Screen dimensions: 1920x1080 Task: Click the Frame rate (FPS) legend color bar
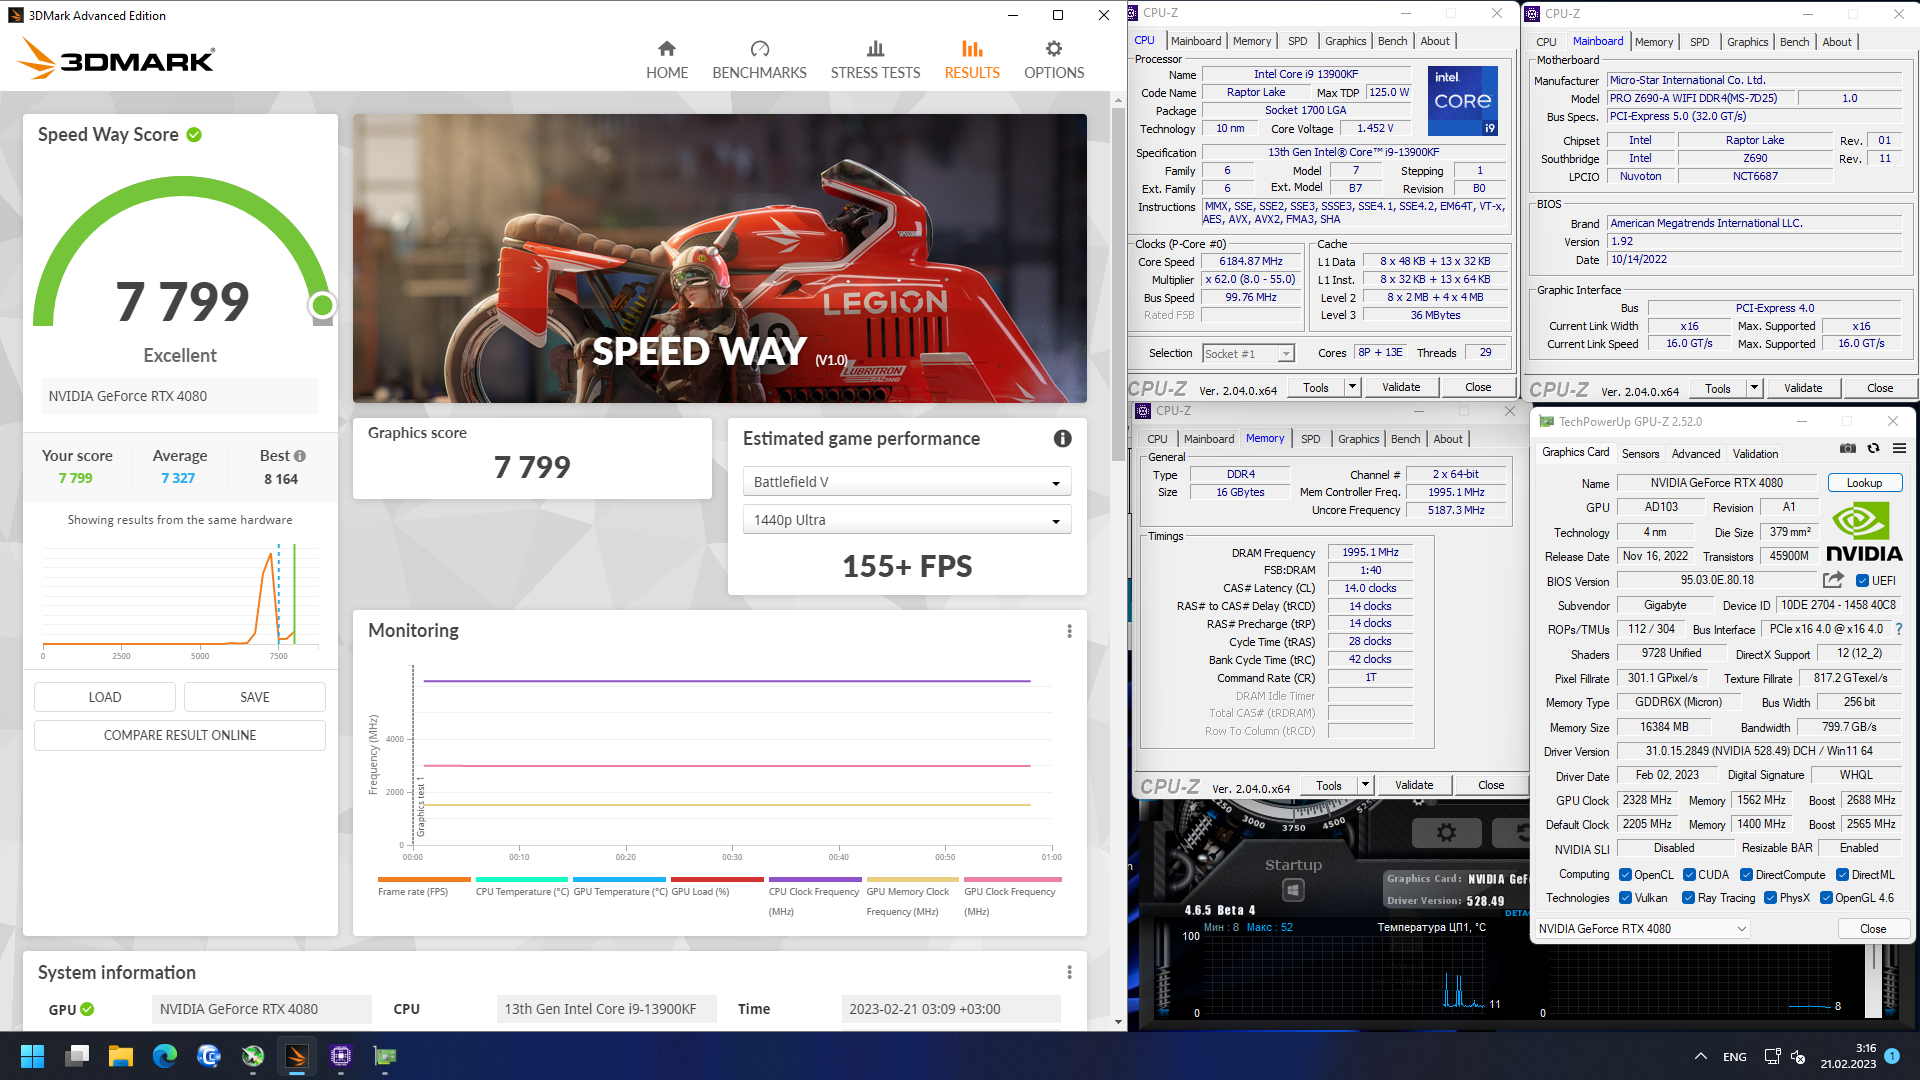pyautogui.click(x=424, y=880)
